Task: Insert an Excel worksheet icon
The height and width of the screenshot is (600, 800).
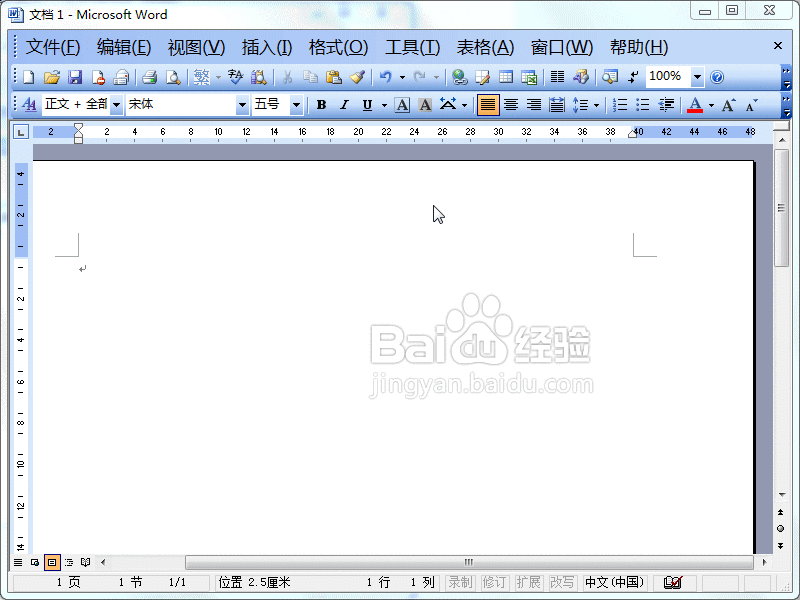Action: (x=529, y=77)
